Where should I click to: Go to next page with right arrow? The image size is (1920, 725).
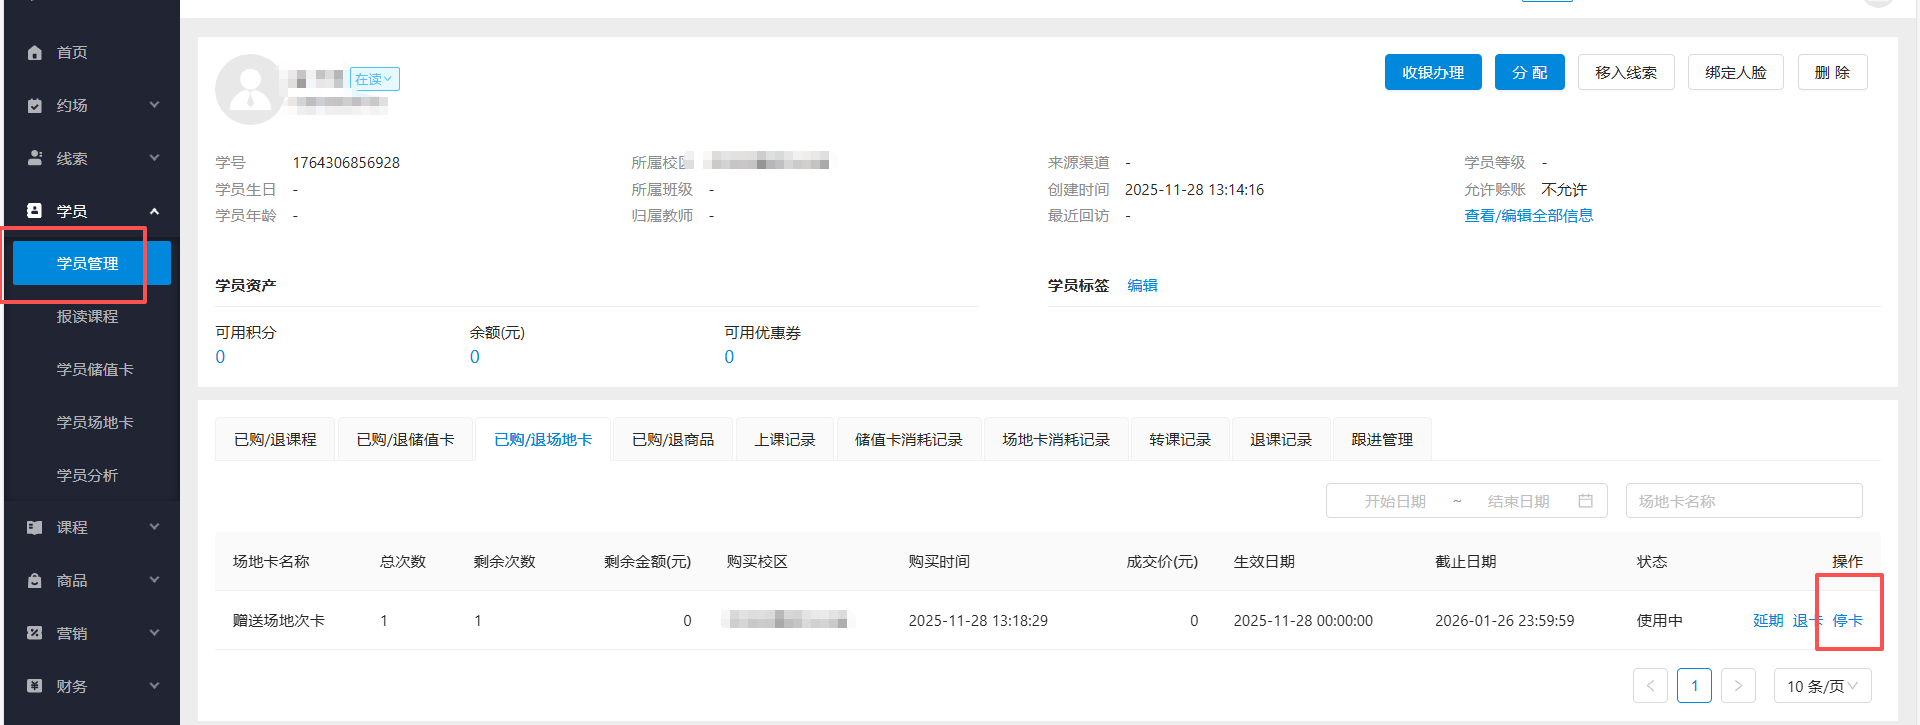1738,685
